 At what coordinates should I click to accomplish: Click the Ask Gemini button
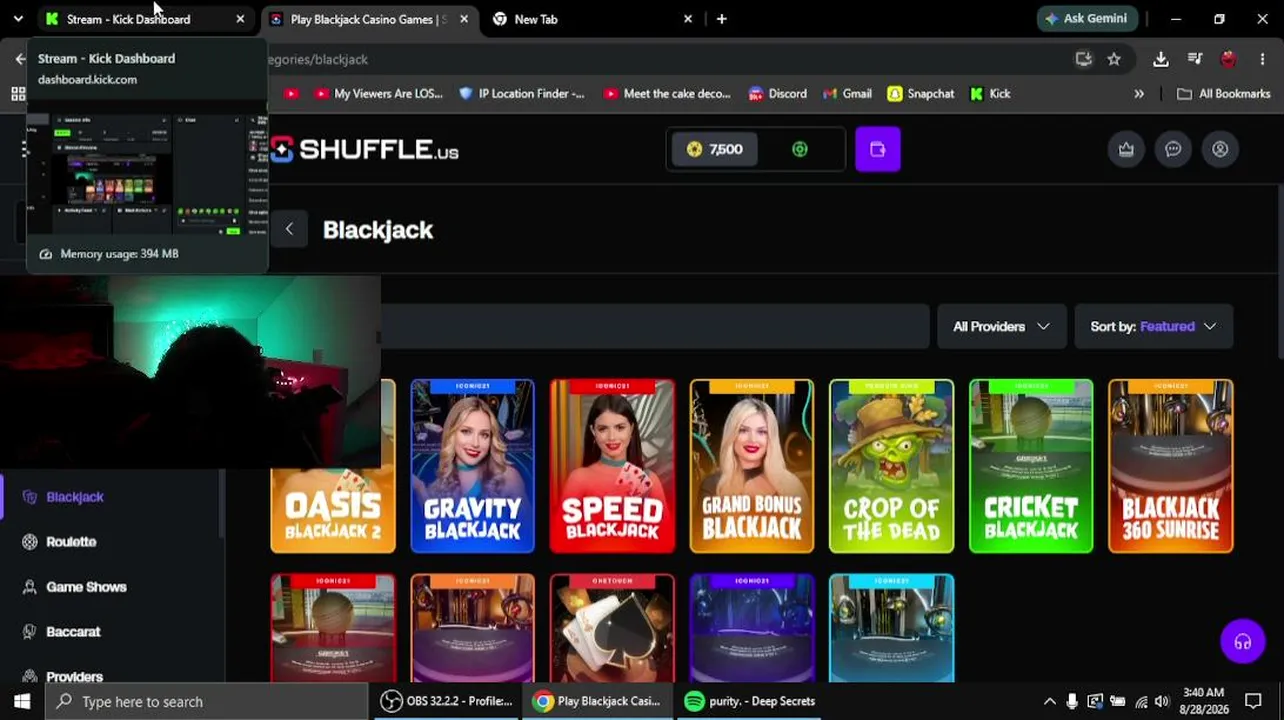click(1086, 19)
